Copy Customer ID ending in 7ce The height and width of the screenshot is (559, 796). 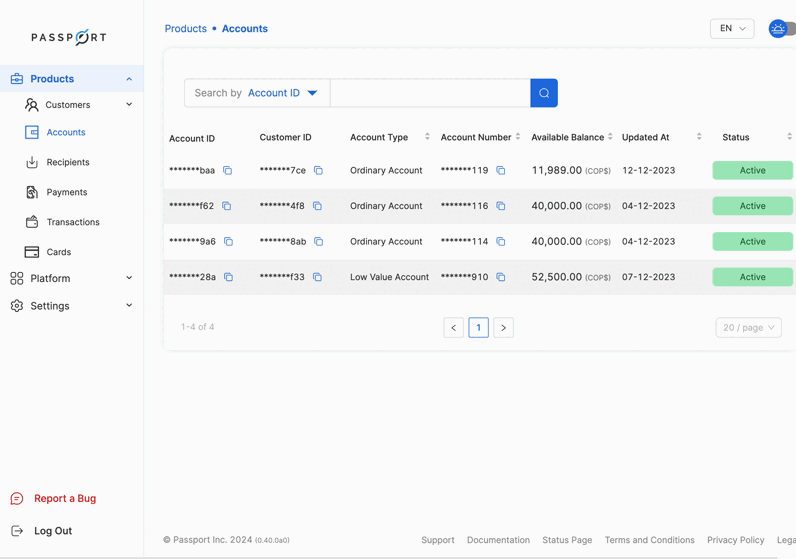click(318, 171)
